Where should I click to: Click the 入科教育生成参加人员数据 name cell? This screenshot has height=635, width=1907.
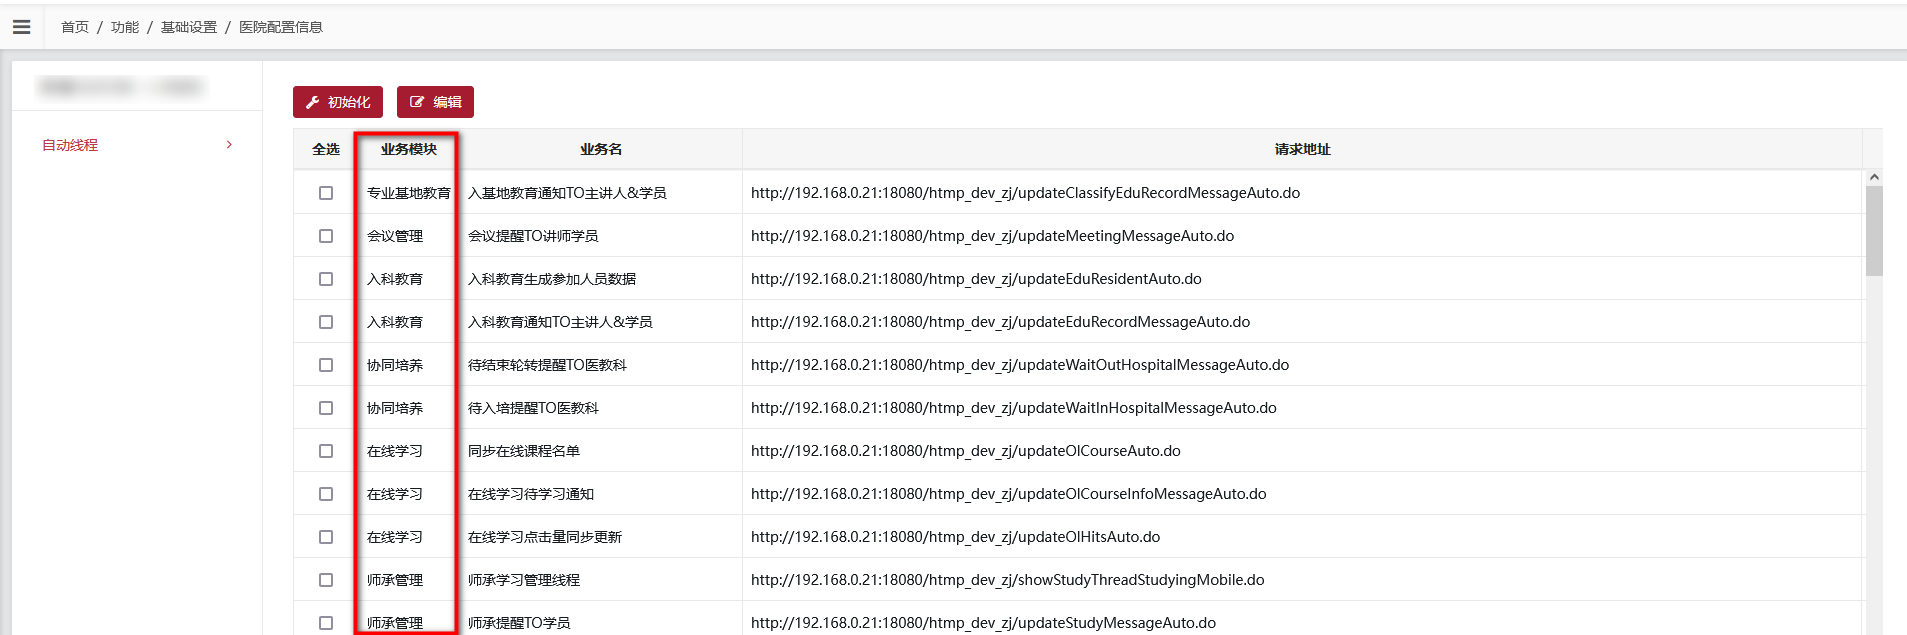click(x=552, y=279)
